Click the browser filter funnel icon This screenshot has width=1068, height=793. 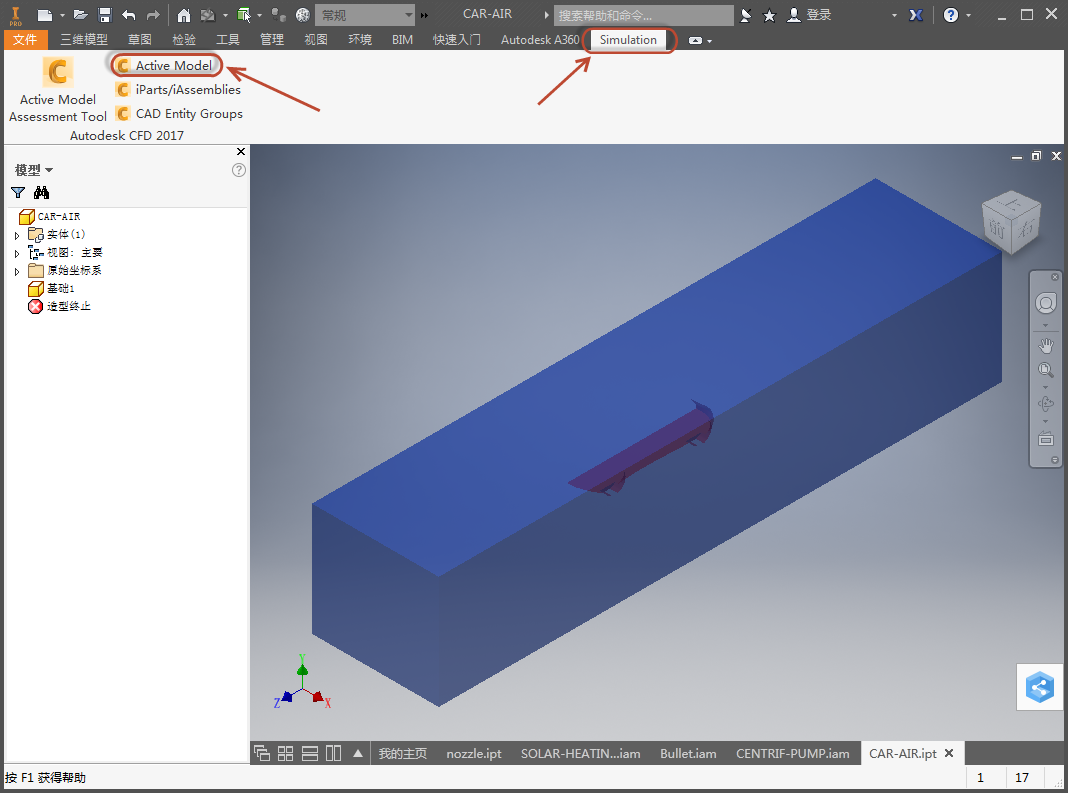coord(18,193)
